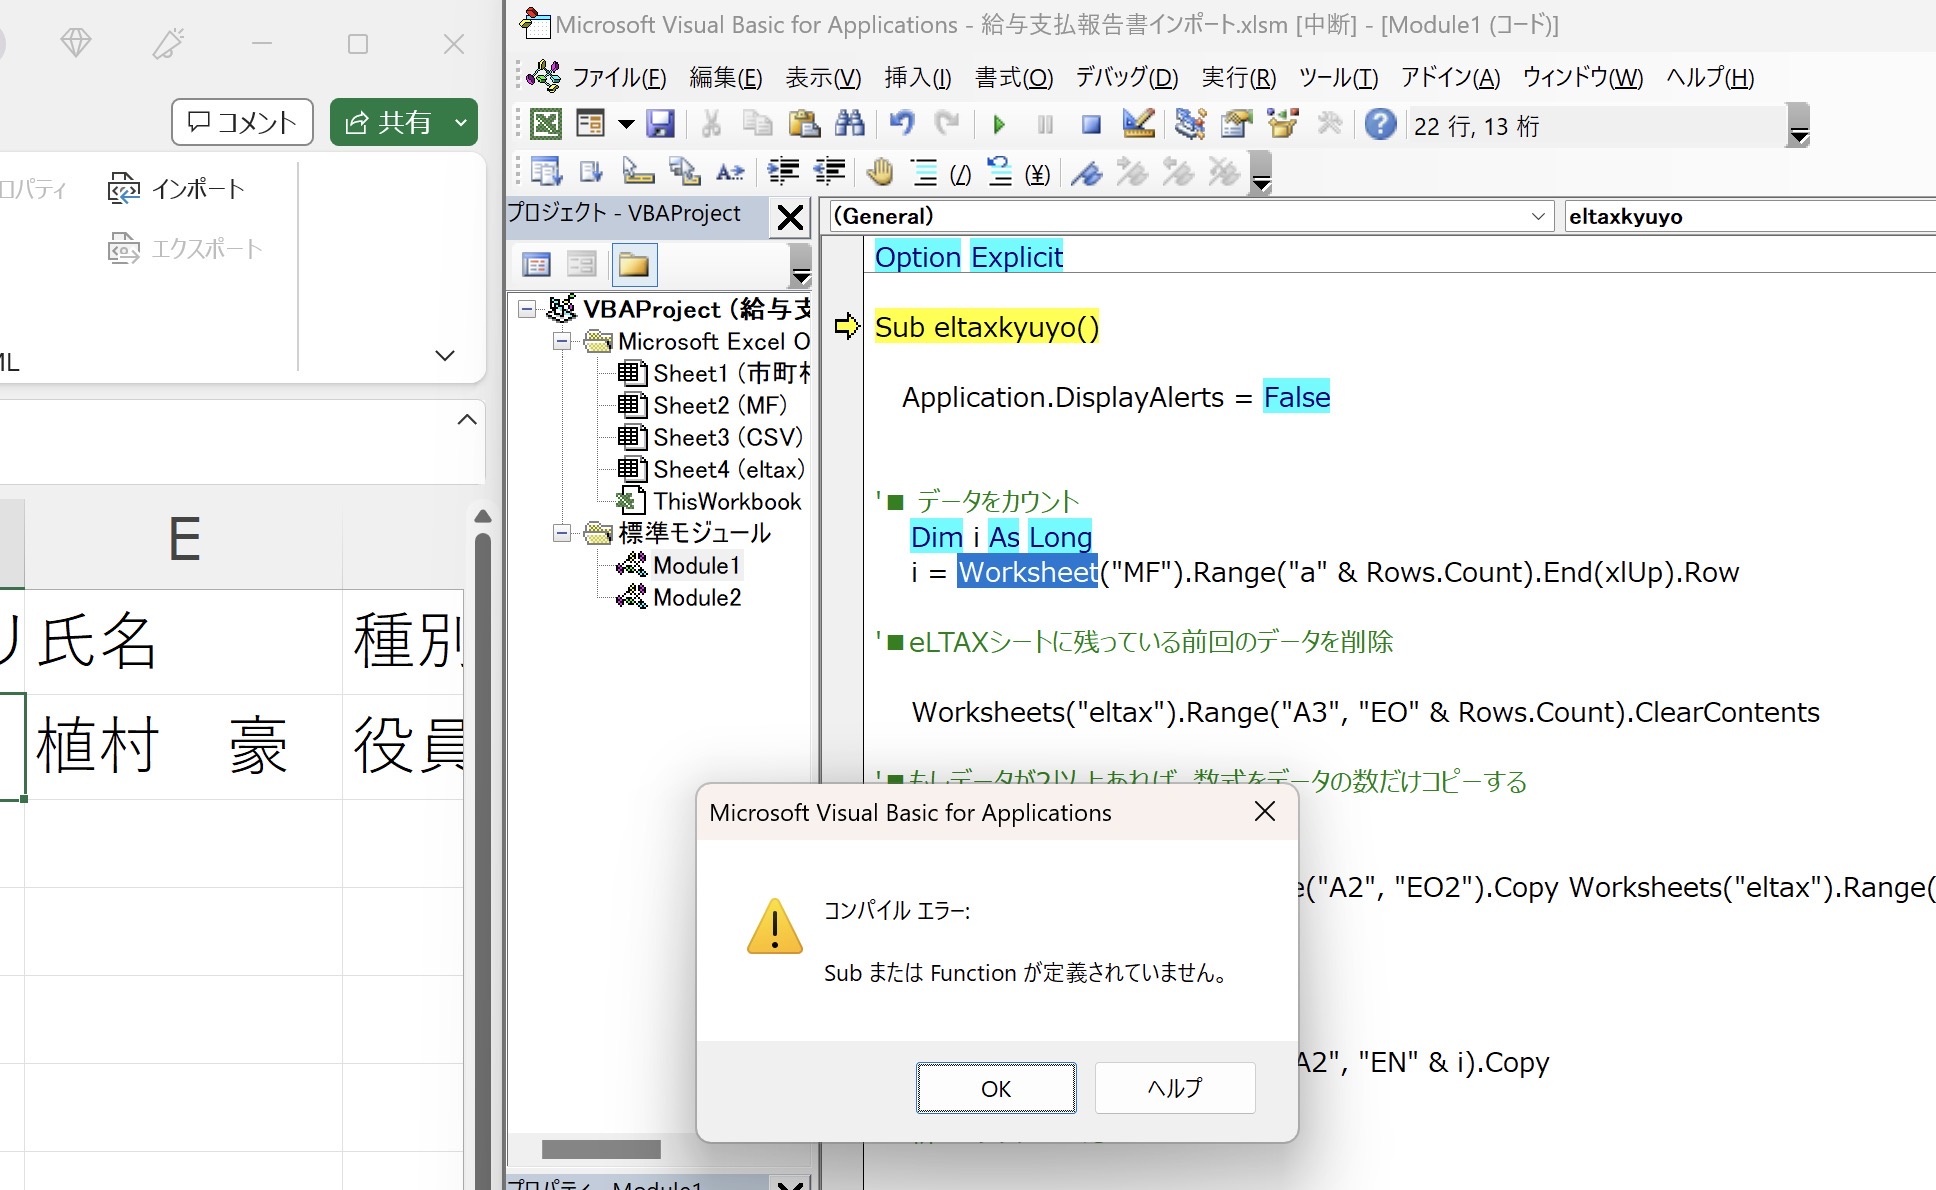Collapse the VBAProject root node
The height and width of the screenshot is (1190, 1936).
click(x=526, y=309)
